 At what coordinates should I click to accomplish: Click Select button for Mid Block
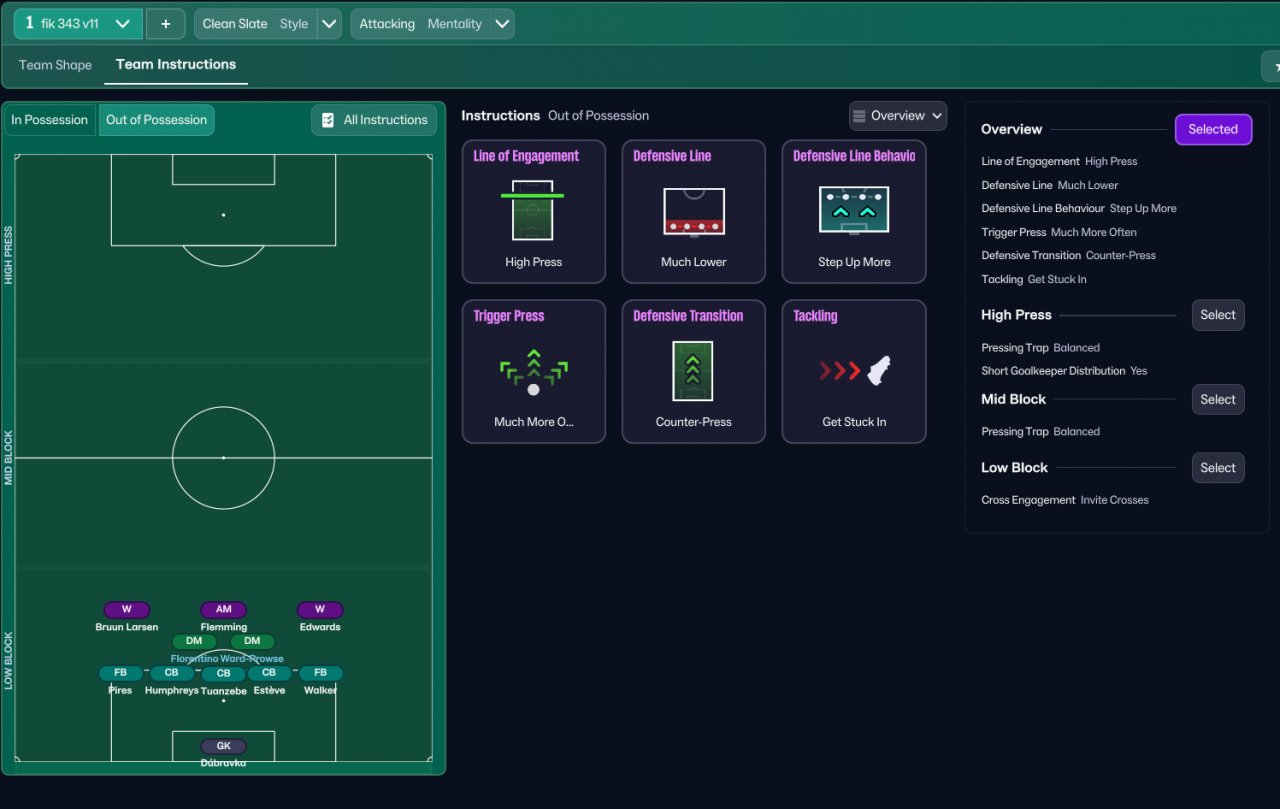pos(1218,400)
